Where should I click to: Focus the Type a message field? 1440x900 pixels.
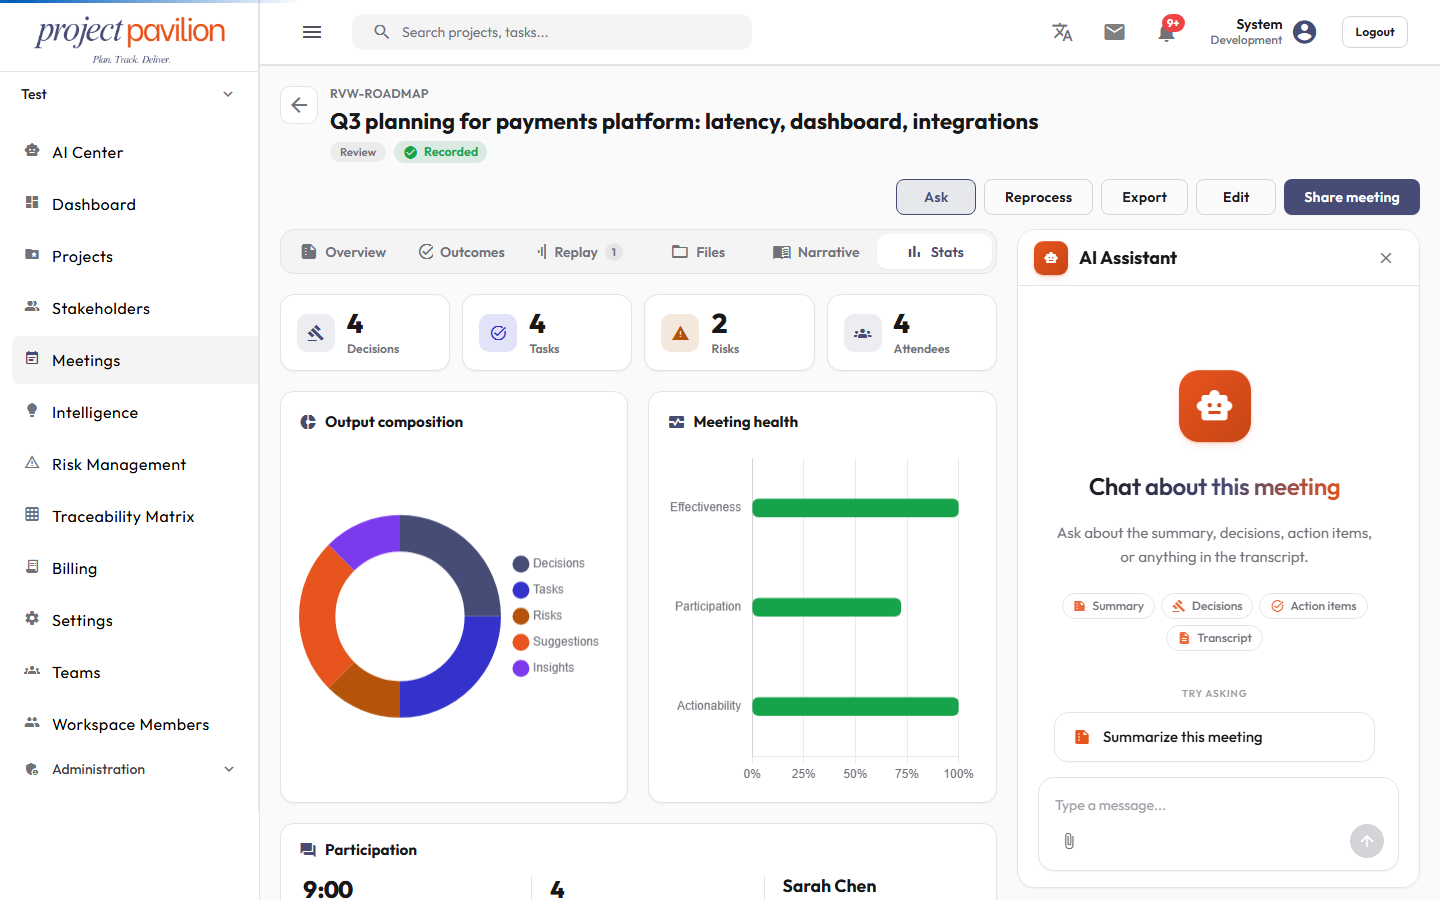coord(1218,806)
